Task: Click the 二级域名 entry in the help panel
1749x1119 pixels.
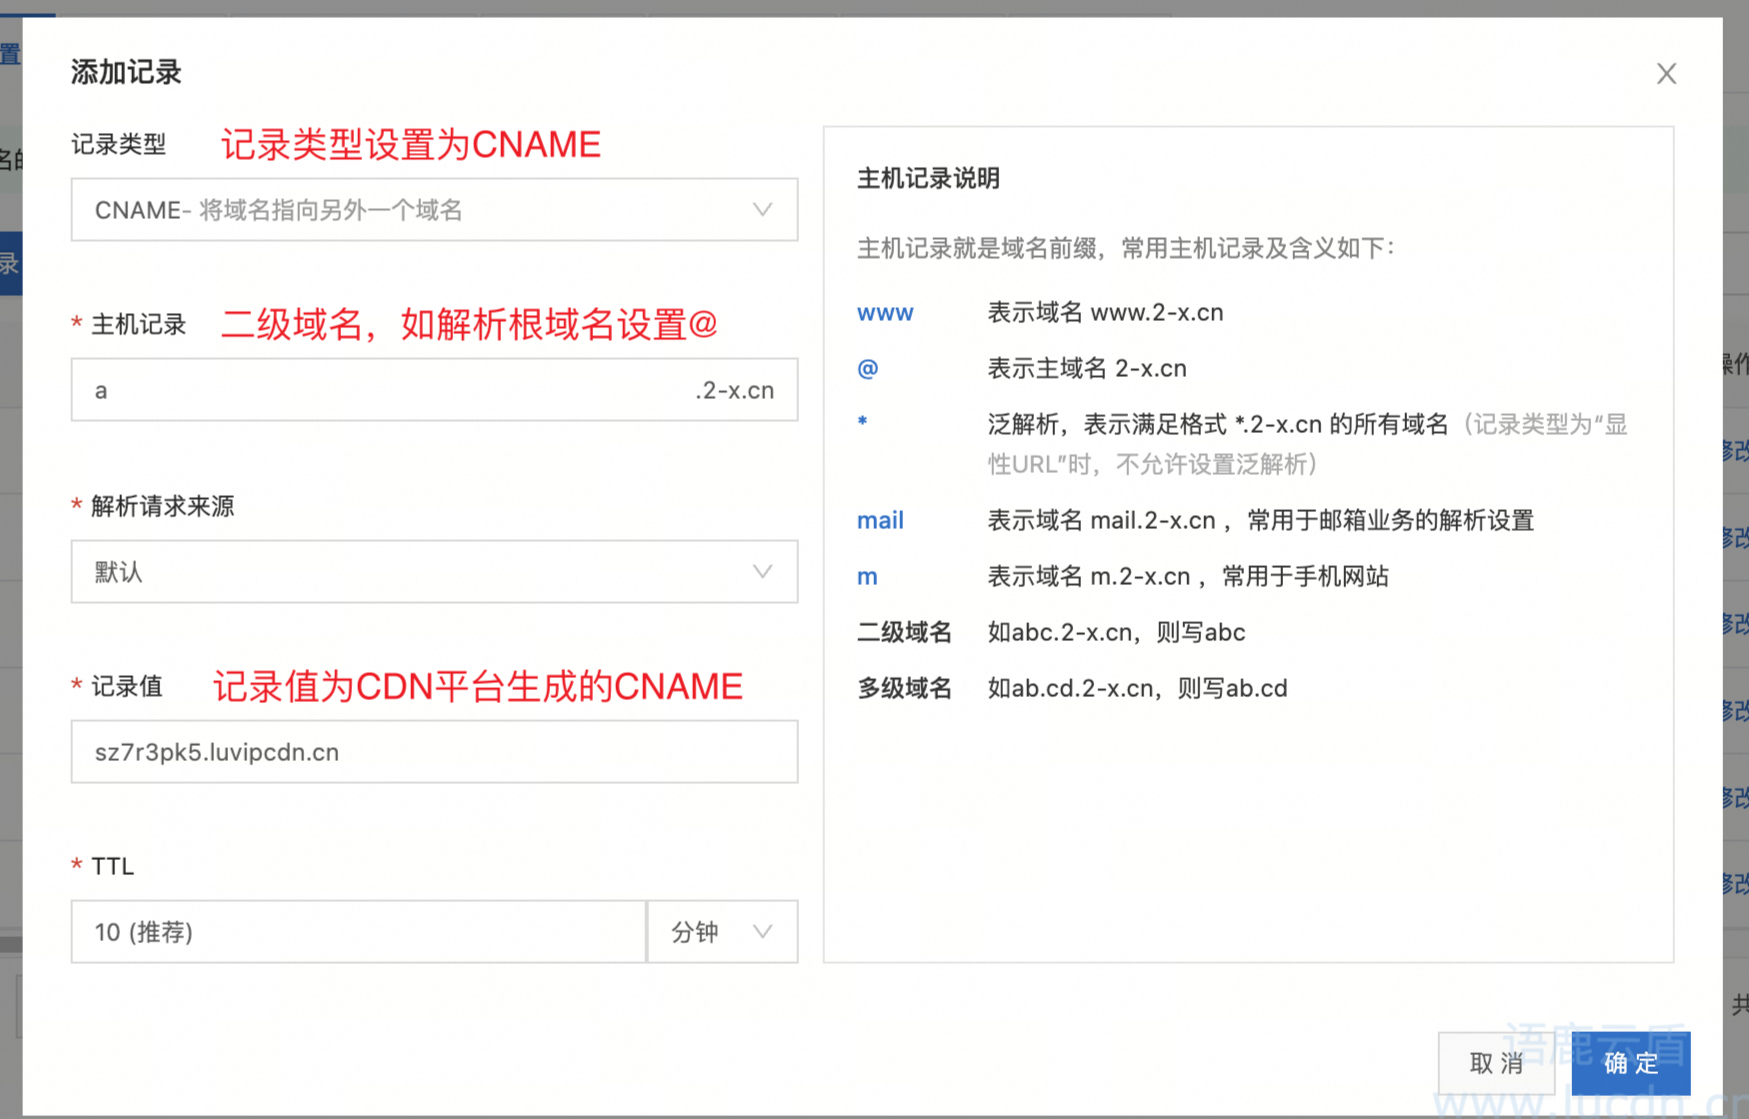Action: 904,633
